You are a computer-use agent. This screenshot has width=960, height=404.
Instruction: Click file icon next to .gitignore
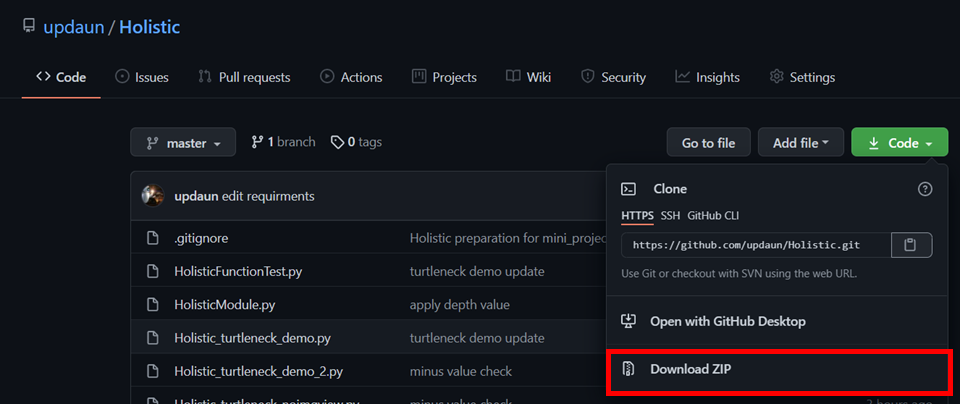(x=153, y=238)
